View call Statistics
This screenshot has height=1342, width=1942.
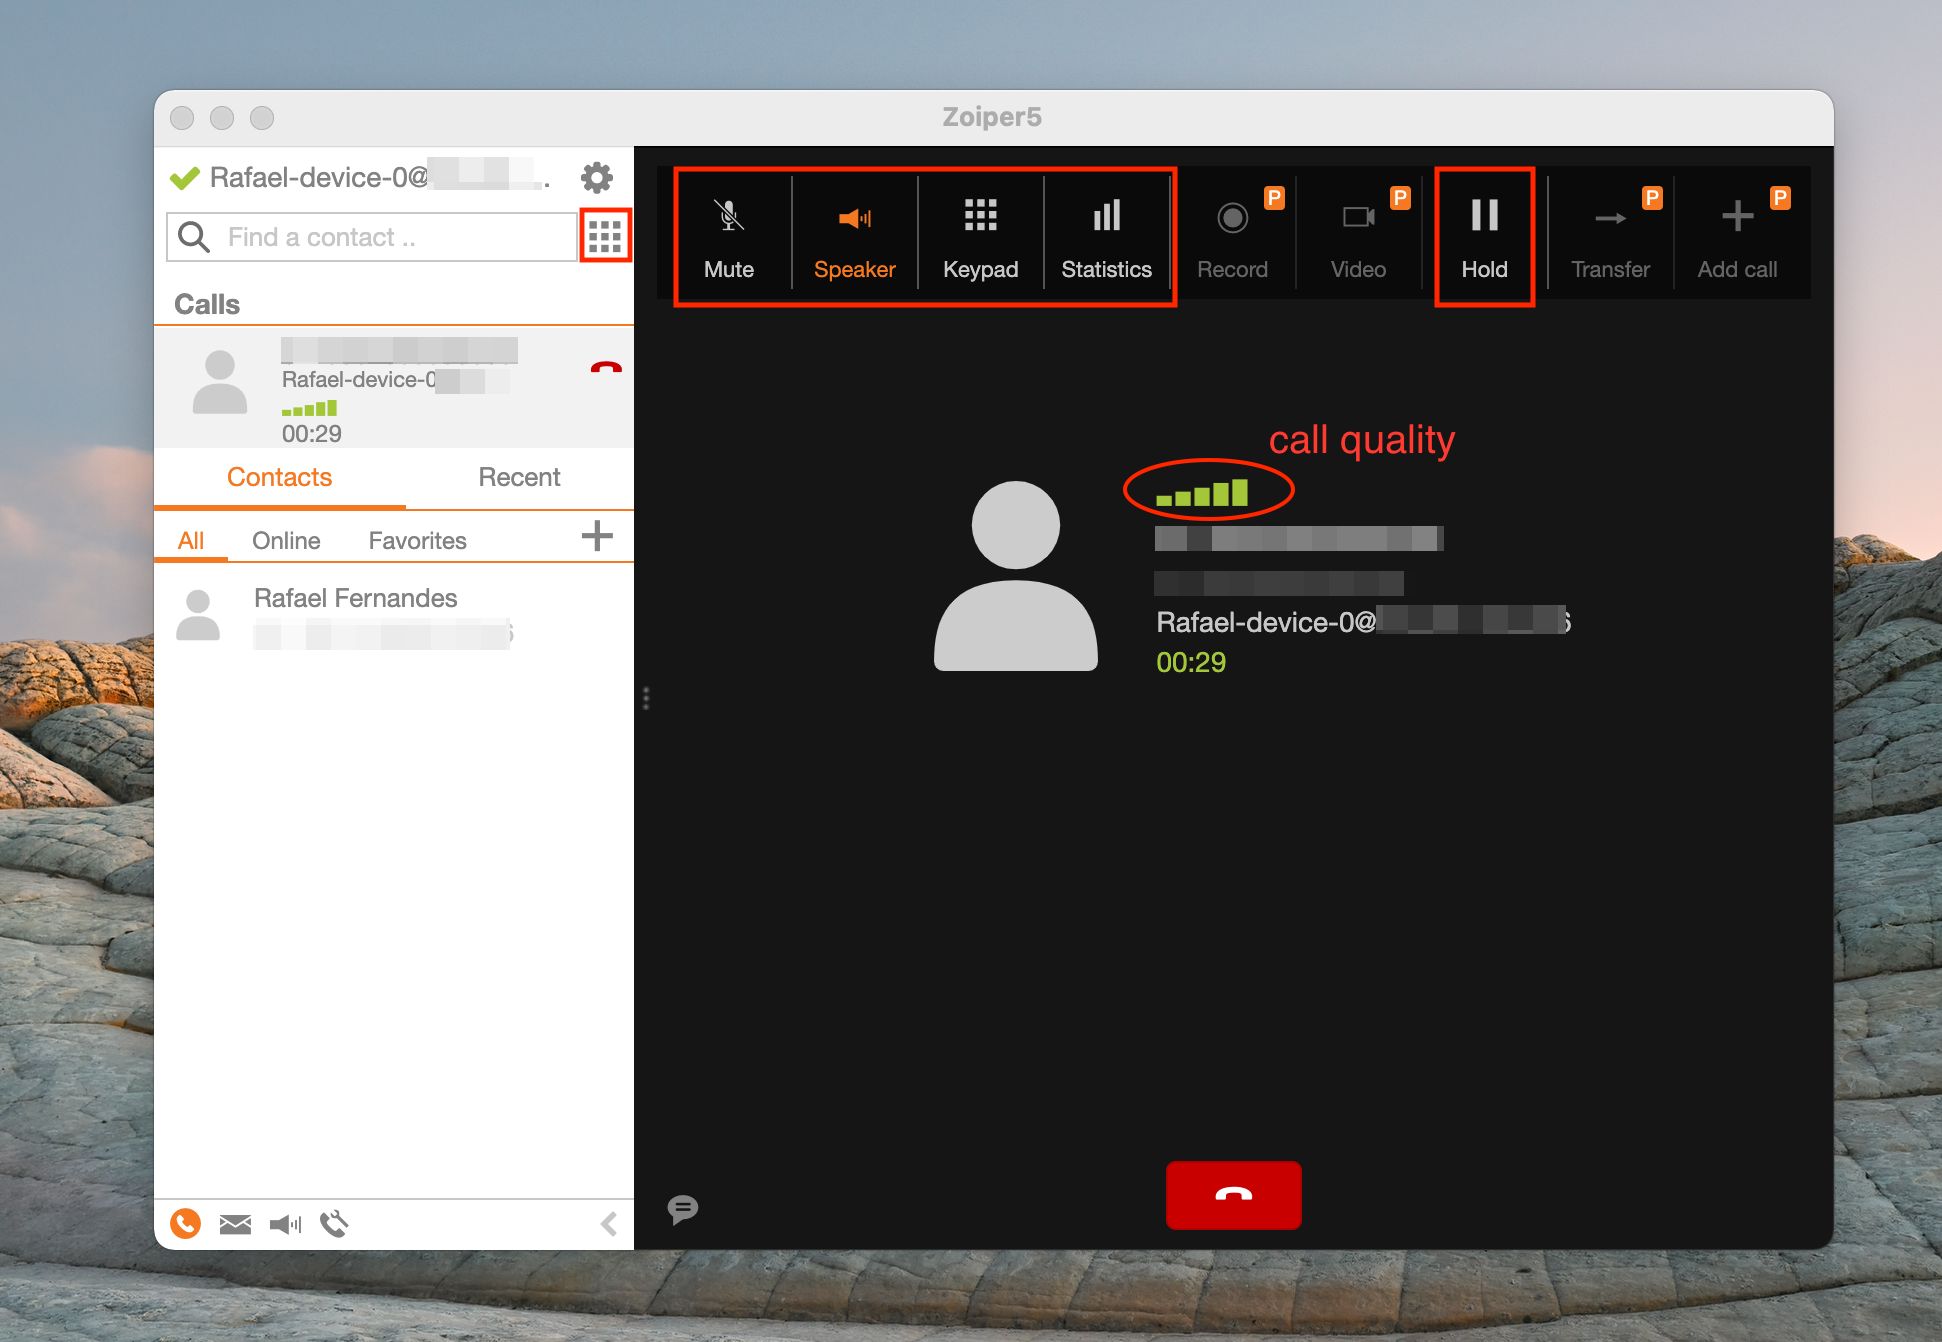1107,234
